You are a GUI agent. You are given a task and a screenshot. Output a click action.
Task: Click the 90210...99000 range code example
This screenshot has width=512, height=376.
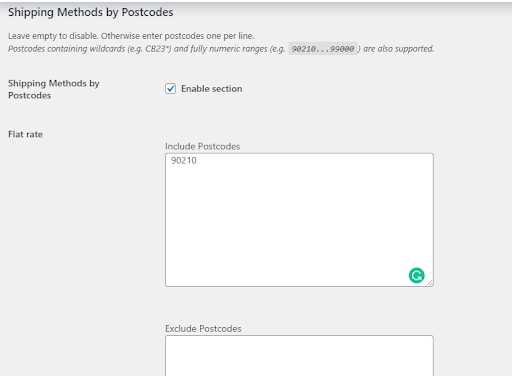point(323,49)
